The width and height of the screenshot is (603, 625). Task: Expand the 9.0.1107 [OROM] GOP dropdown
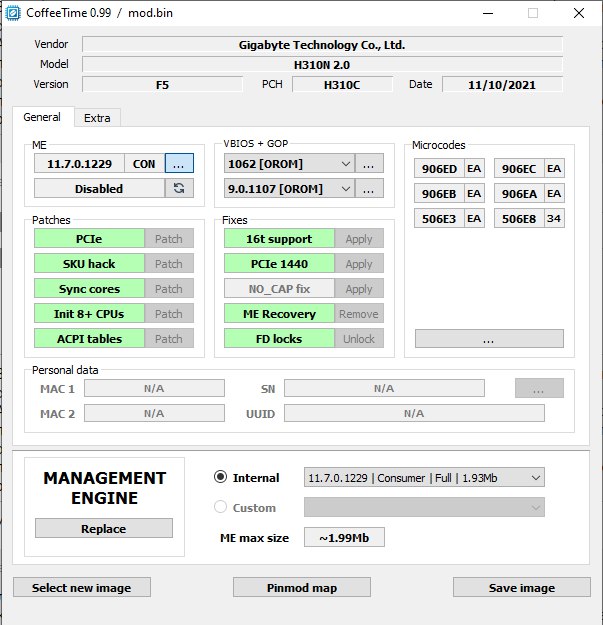point(289,189)
